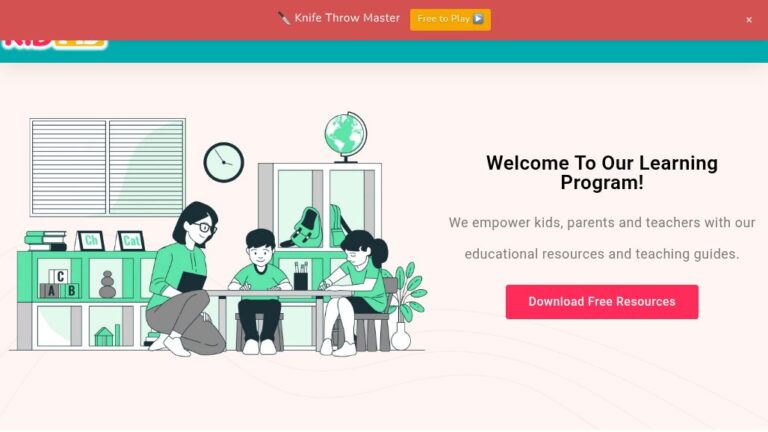The width and height of the screenshot is (768, 432).
Task: Click the framed "Ch" picture
Action: 91,240
